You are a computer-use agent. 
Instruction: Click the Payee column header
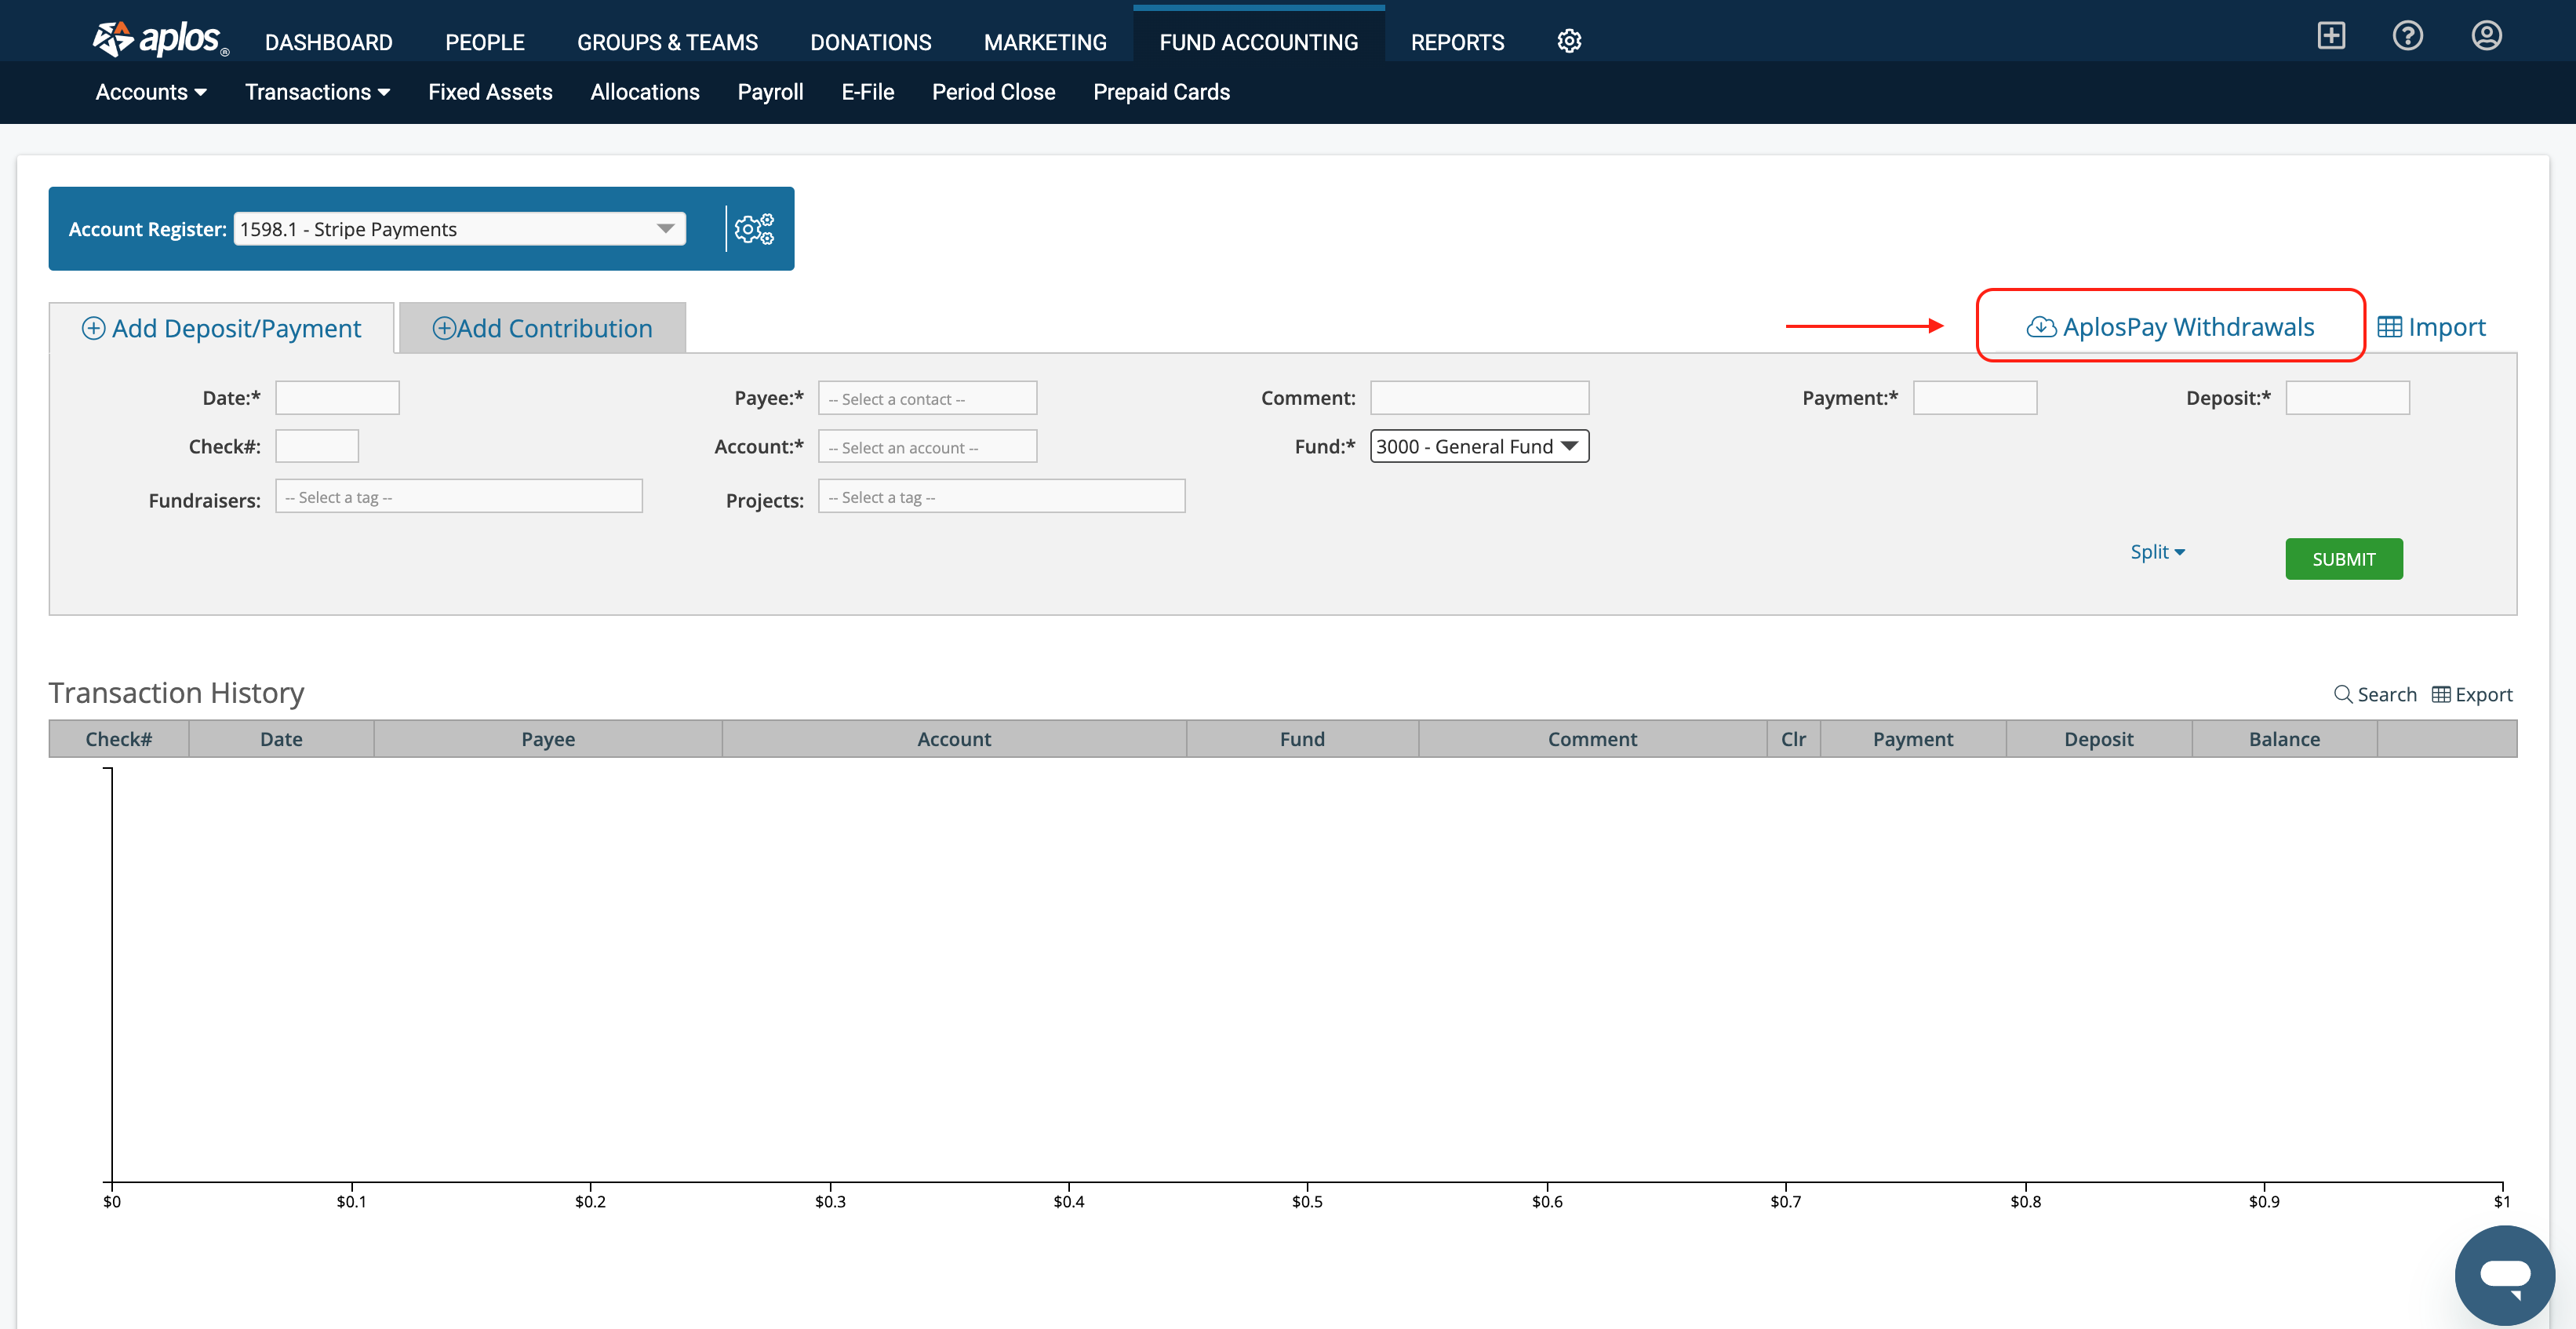tap(548, 739)
